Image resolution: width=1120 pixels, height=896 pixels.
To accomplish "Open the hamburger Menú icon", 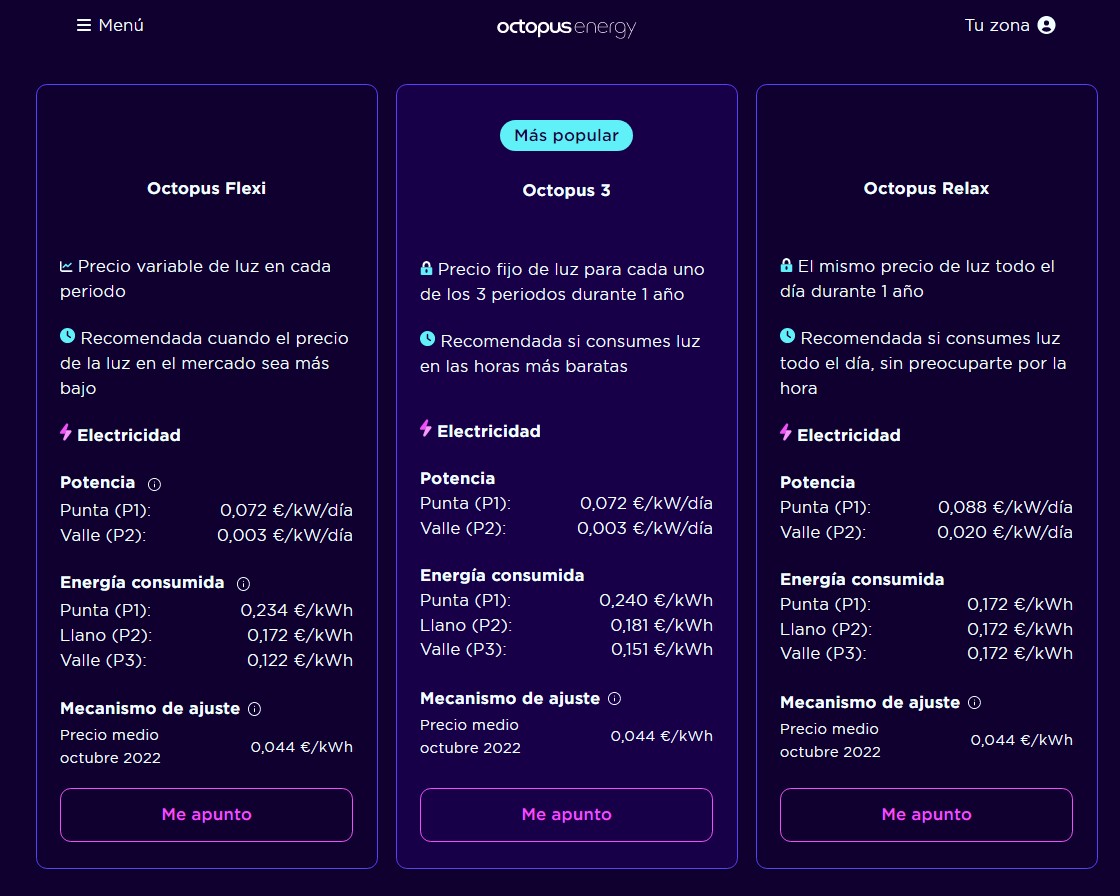I will tap(84, 26).
